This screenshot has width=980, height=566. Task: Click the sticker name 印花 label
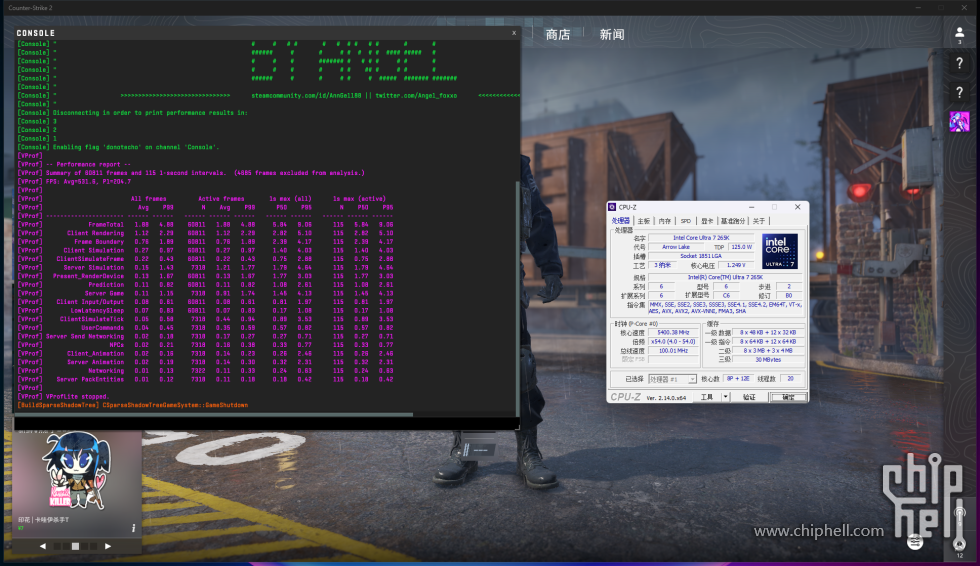pyautogui.click(x=43, y=520)
